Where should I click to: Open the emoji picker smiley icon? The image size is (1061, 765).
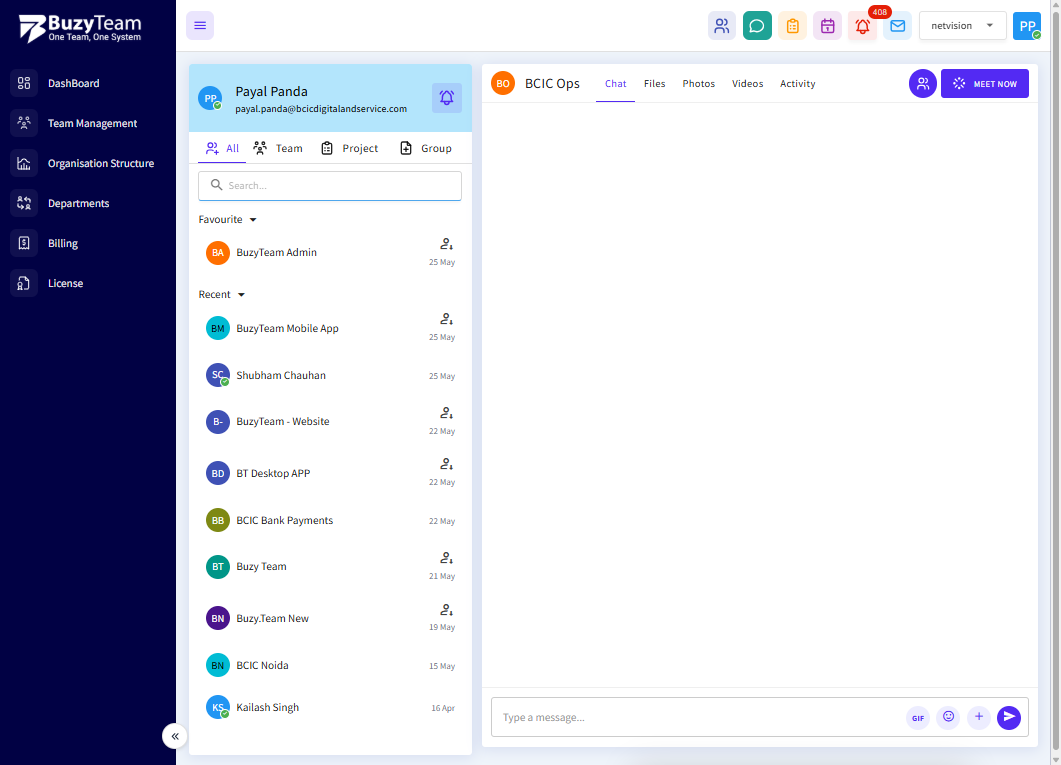948,717
